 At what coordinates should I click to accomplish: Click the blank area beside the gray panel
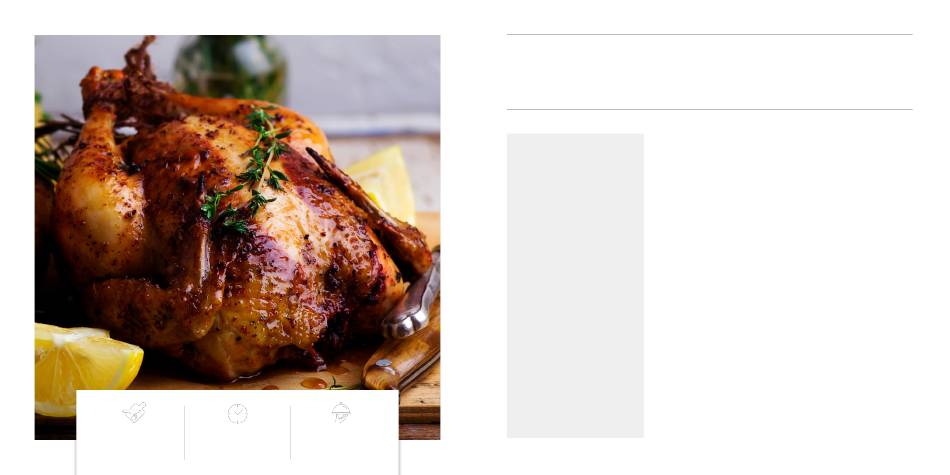pos(778,285)
